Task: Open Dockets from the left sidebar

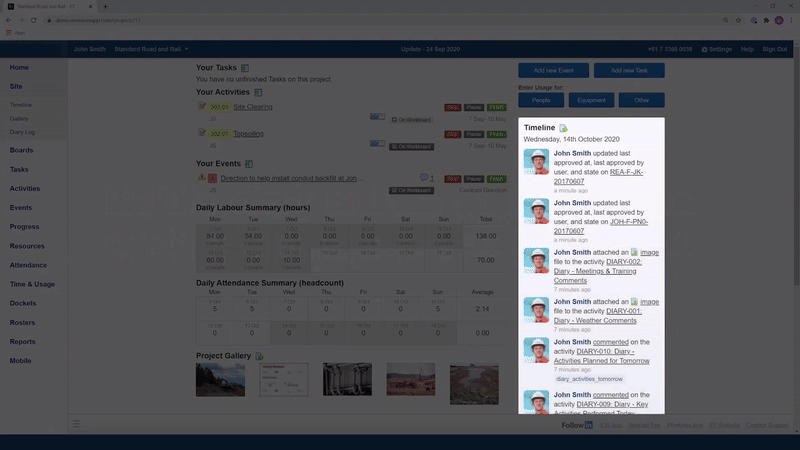Action: coord(22,303)
